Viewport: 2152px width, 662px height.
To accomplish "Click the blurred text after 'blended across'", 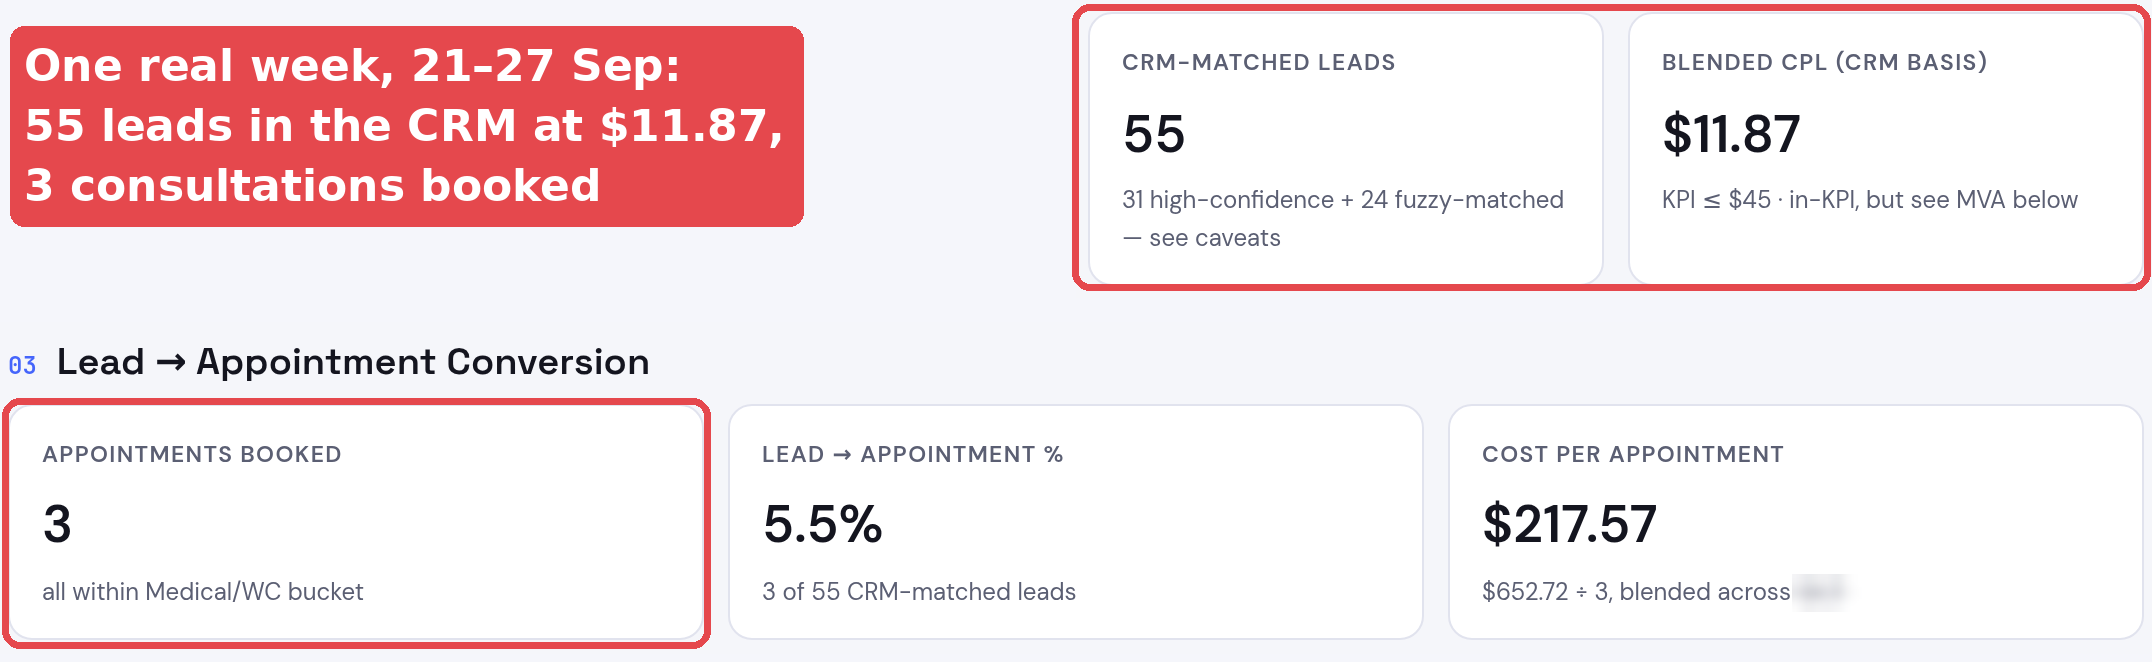I will point(1819,592).
